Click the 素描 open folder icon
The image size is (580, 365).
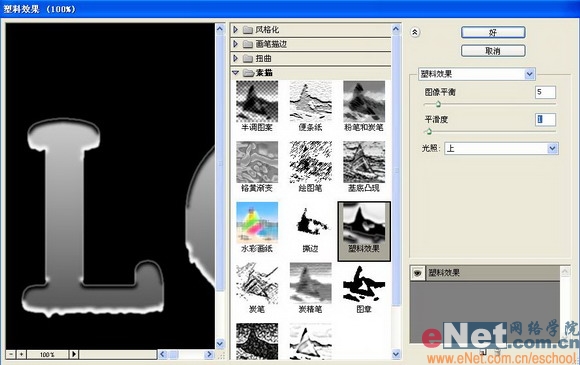(x=248, y=73)
